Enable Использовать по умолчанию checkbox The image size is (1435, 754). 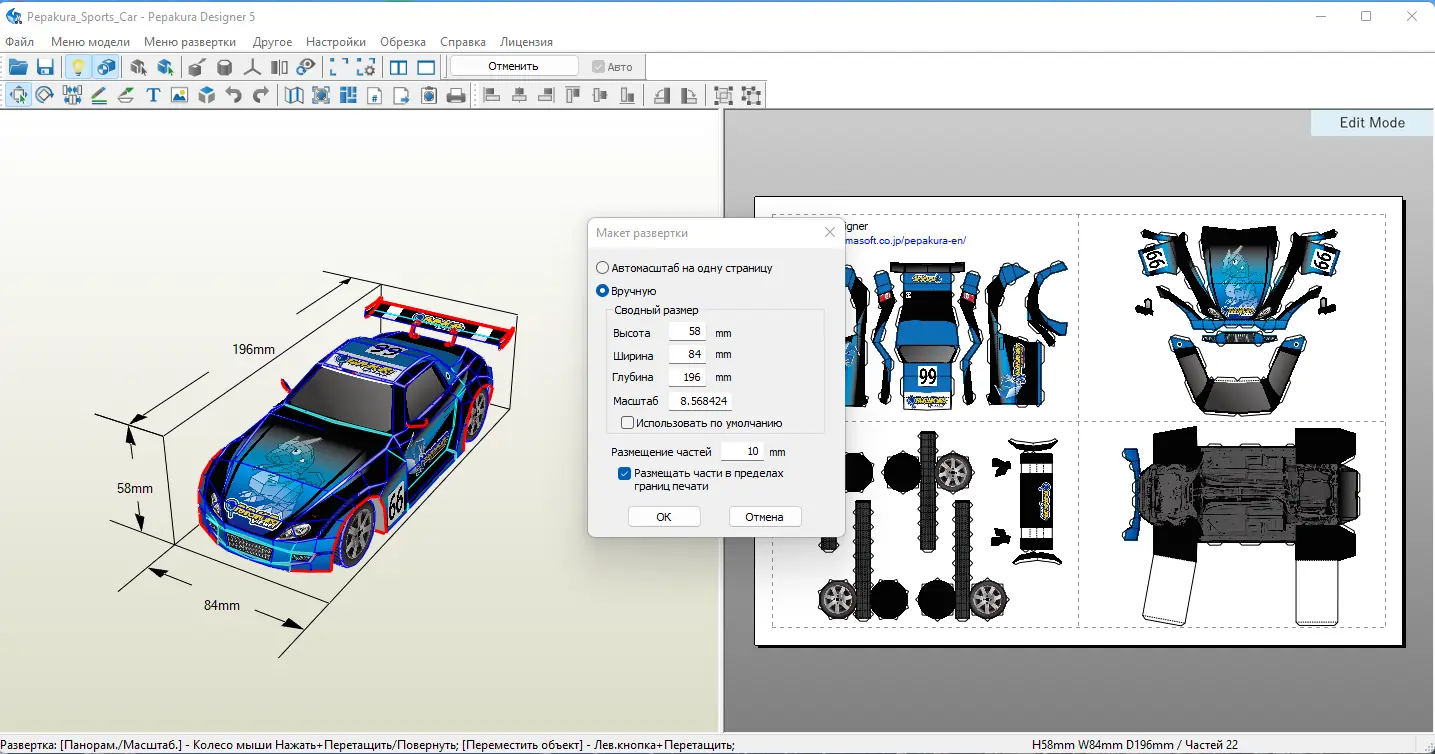[x=628, y=423]
